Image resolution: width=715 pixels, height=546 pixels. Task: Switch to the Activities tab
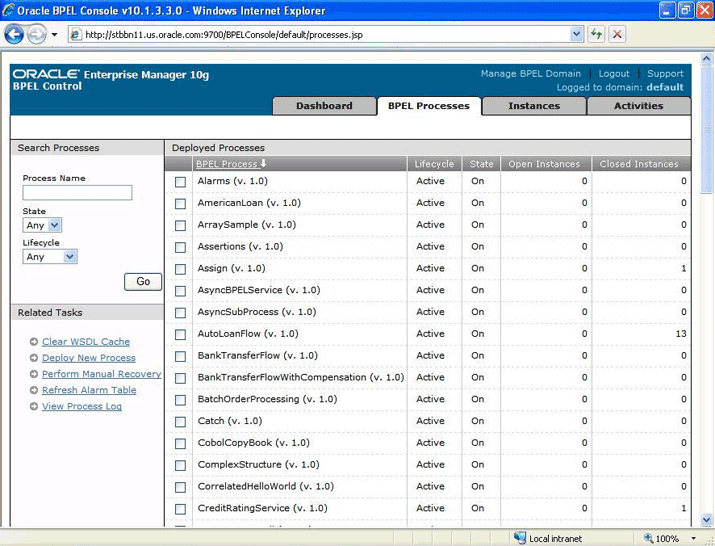638,106
